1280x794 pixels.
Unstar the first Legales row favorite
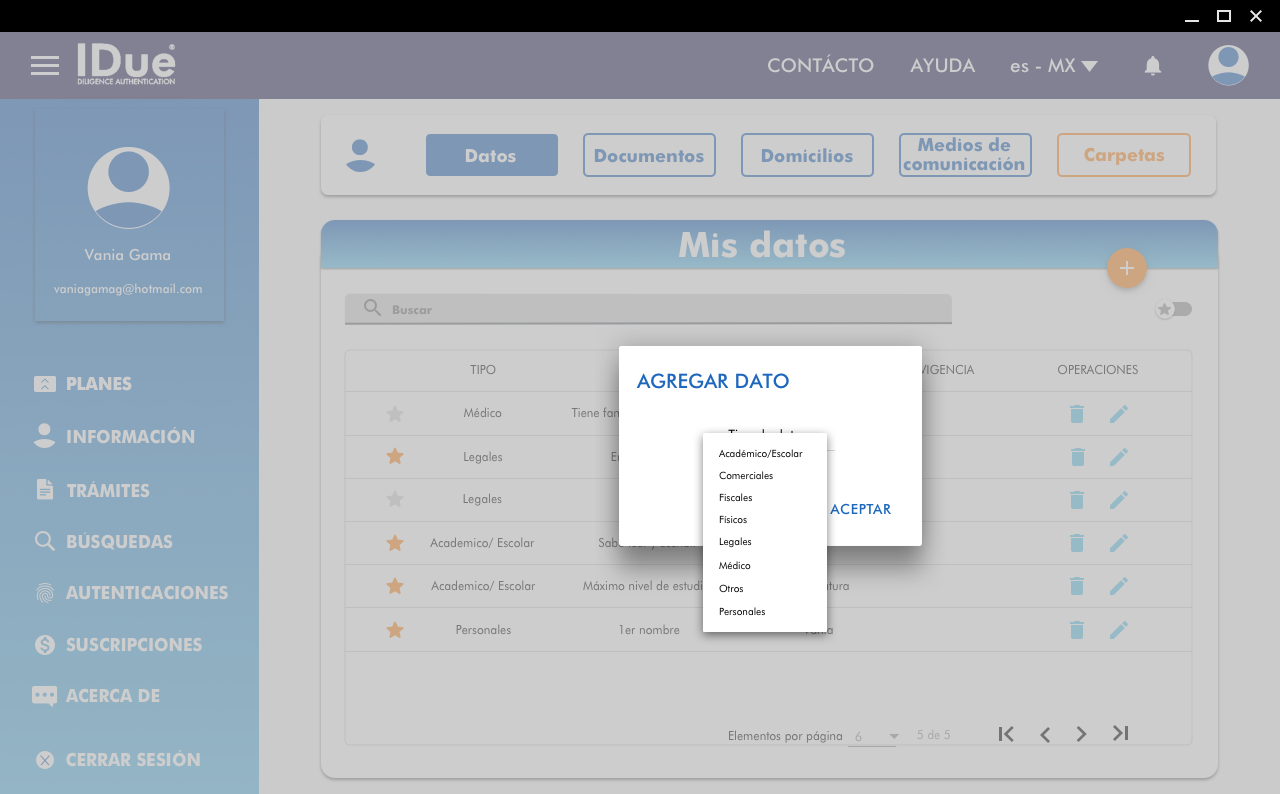point(395,457)
